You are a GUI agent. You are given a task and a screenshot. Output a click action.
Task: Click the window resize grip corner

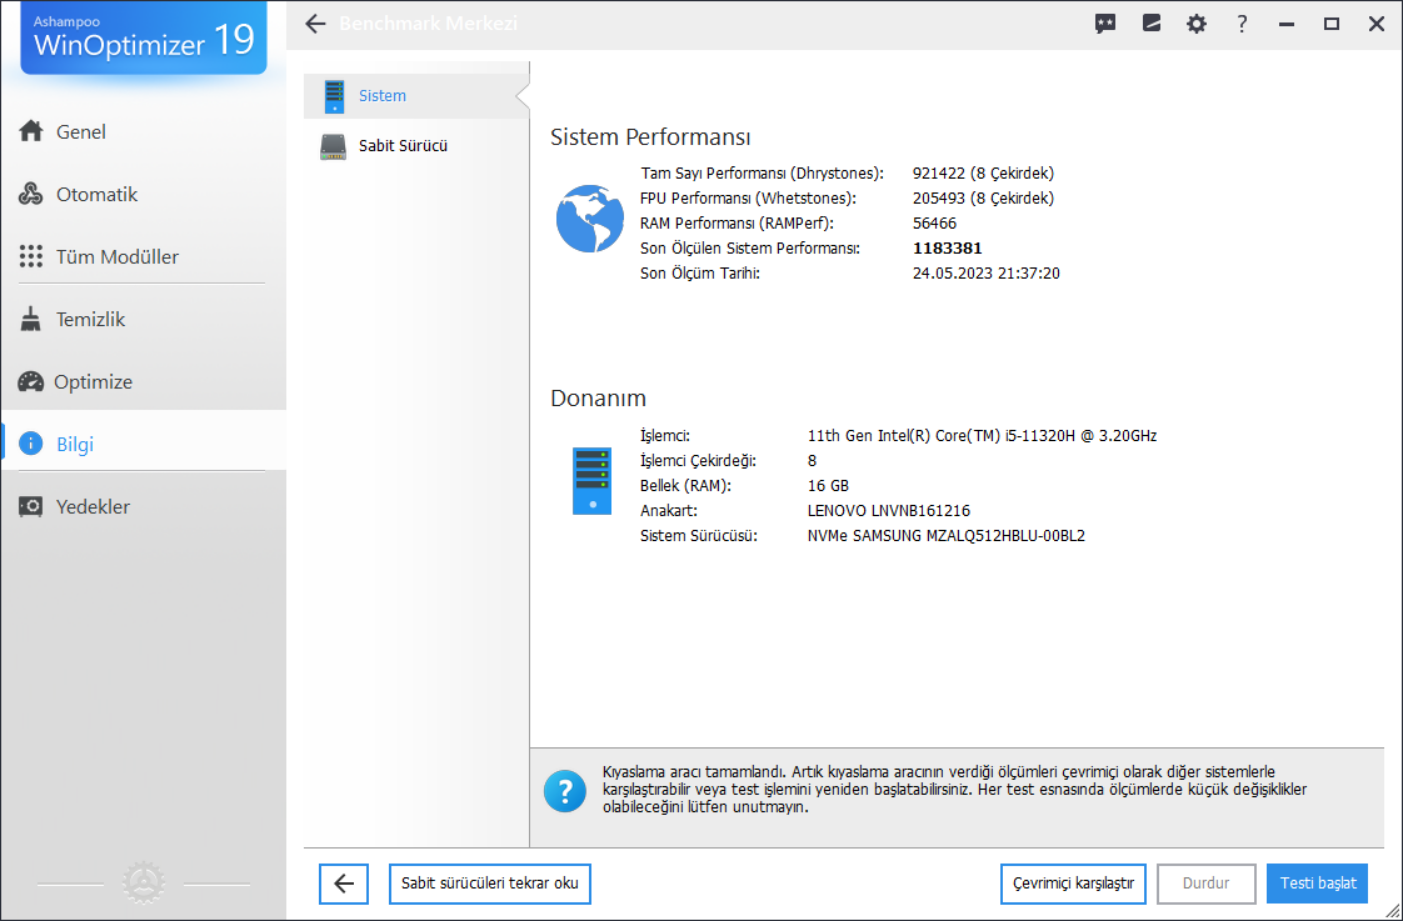pyautogui.click(x=1393, y=910)
